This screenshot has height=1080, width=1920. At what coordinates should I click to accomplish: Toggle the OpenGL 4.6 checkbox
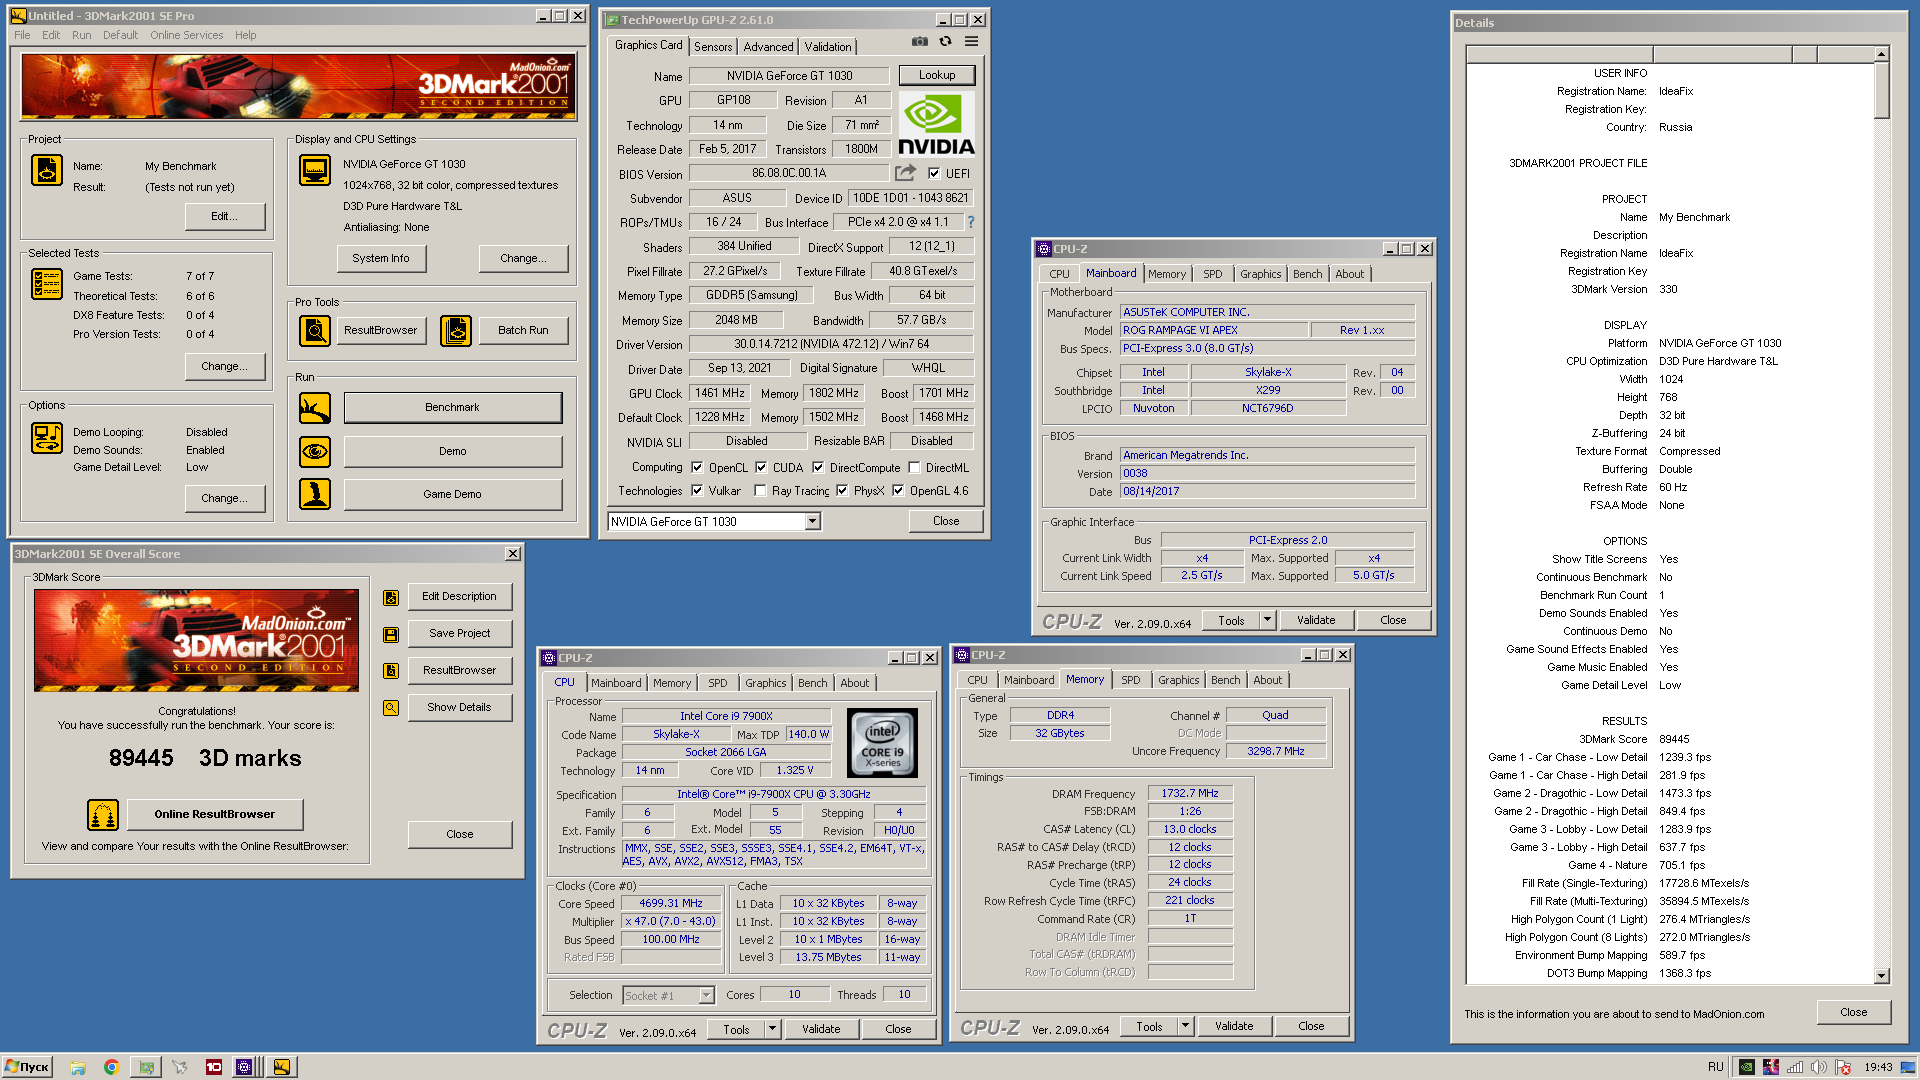[x=898, y=490]
